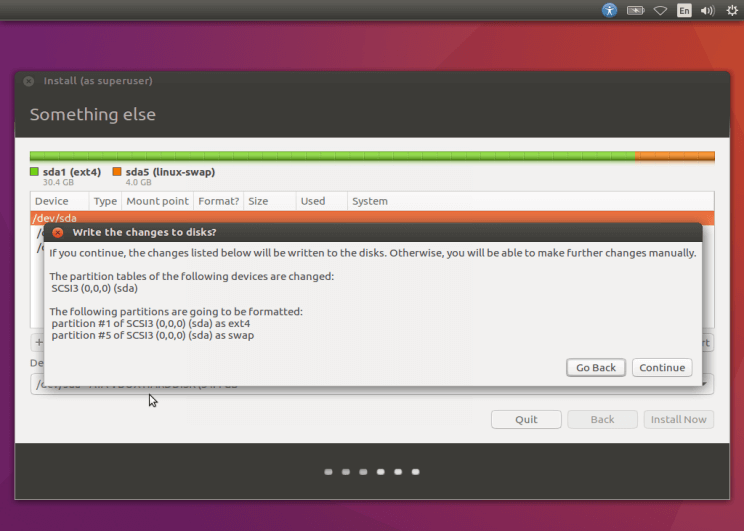
Task: Close the 'Write the changes to disks?' dialog
Action: (x=58, y=233)
